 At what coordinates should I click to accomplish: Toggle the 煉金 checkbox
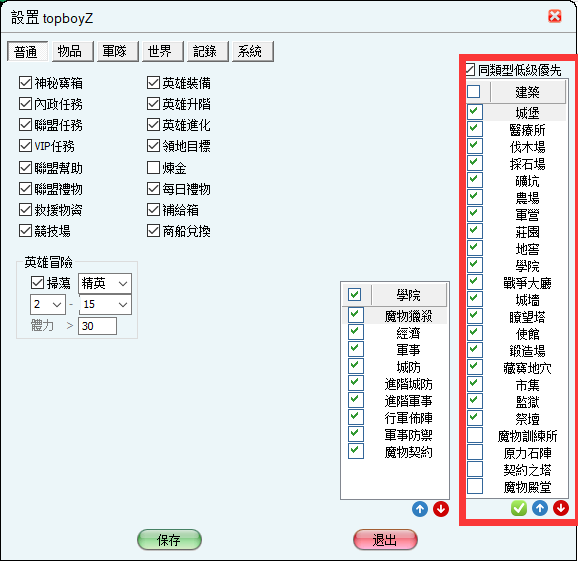[x=153, y=168]
